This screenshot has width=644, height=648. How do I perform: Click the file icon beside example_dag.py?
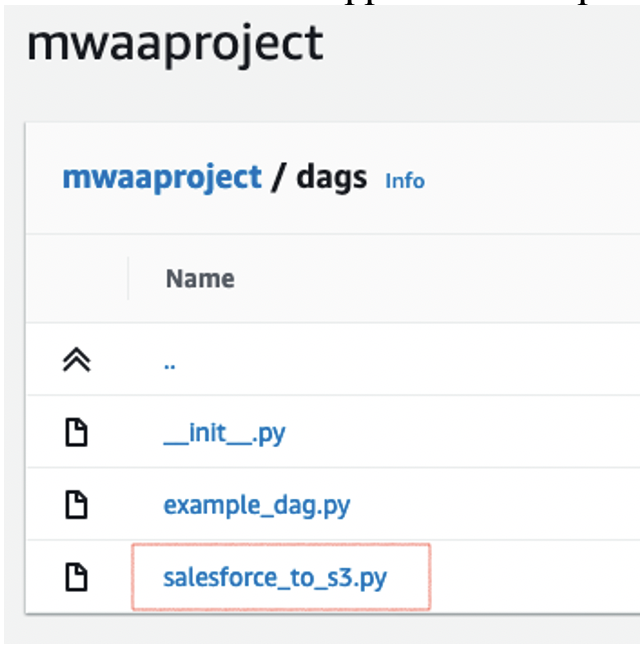76,505
